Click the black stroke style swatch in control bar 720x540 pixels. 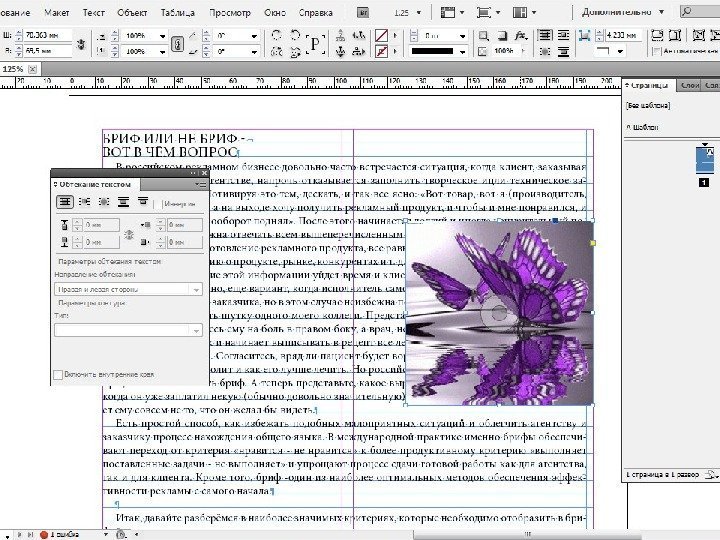point(433,50)
